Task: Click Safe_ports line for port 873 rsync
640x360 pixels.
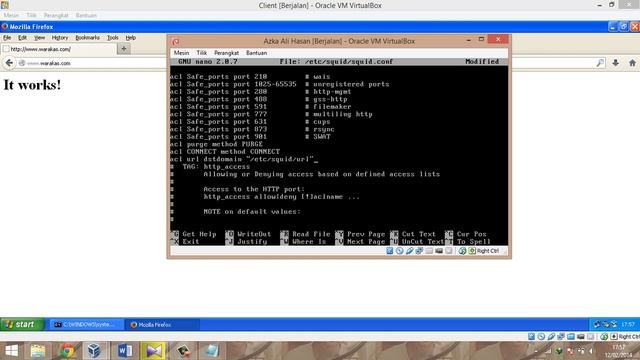Action: point(252,129)
